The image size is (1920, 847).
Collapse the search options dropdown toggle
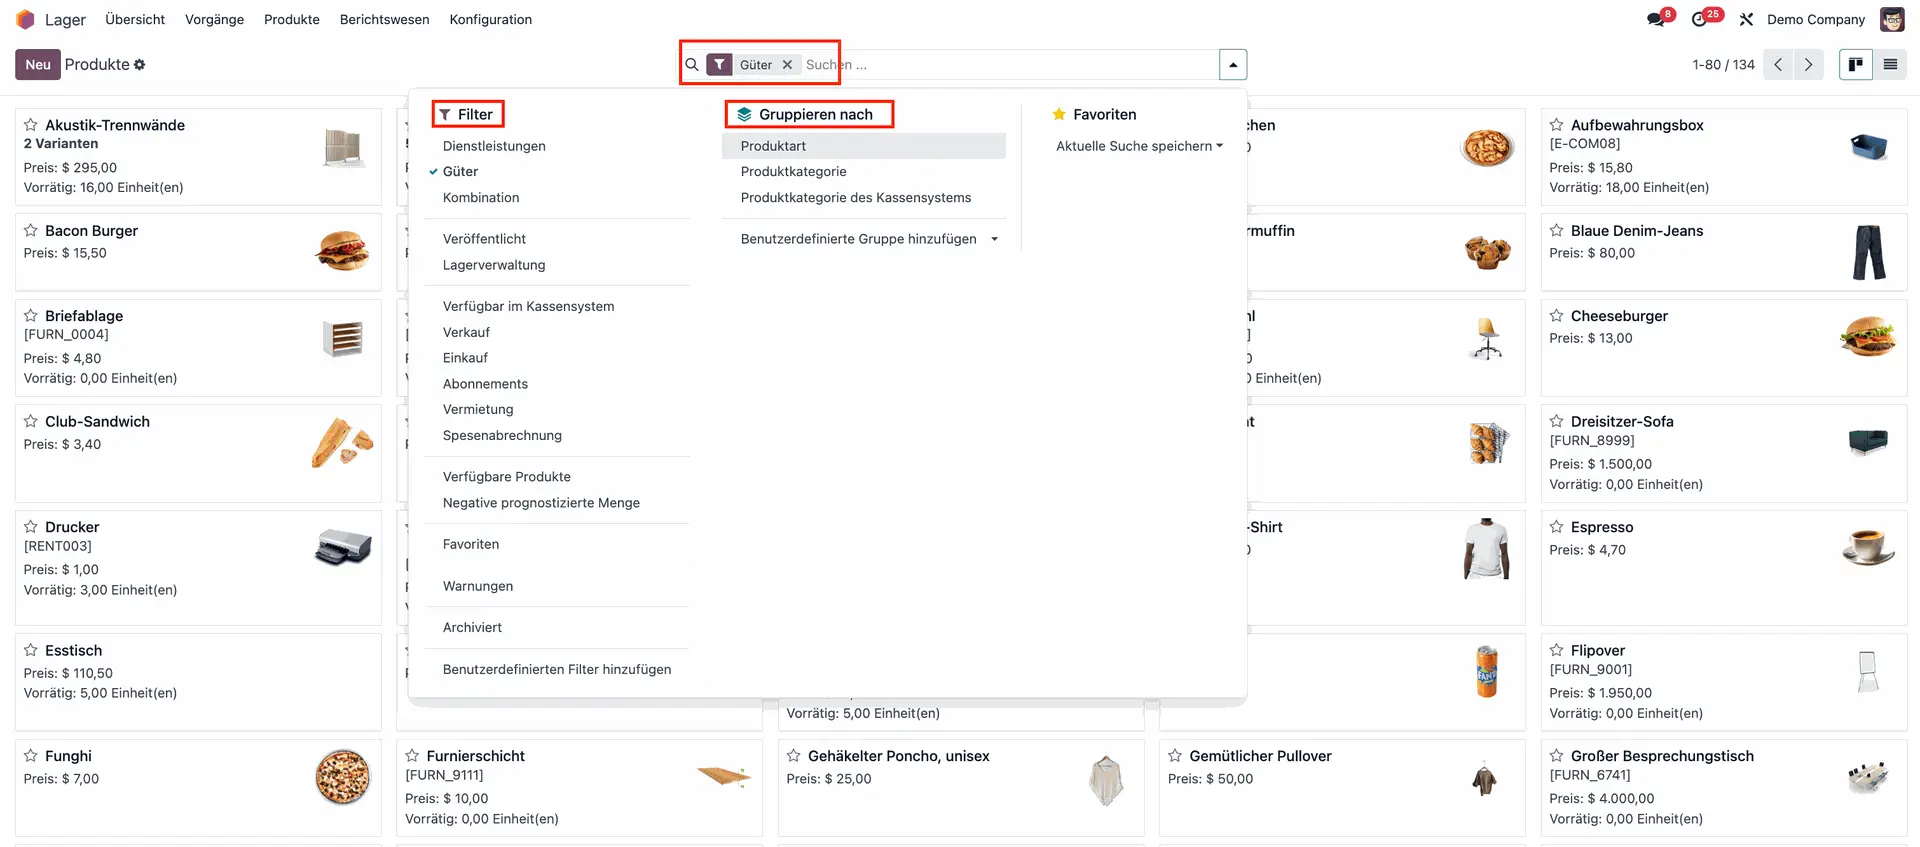1233,65
